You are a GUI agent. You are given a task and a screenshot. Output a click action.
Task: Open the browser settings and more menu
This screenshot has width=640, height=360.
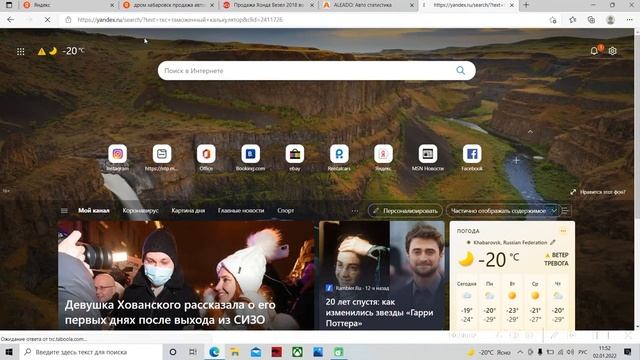(x=629, y=20)
